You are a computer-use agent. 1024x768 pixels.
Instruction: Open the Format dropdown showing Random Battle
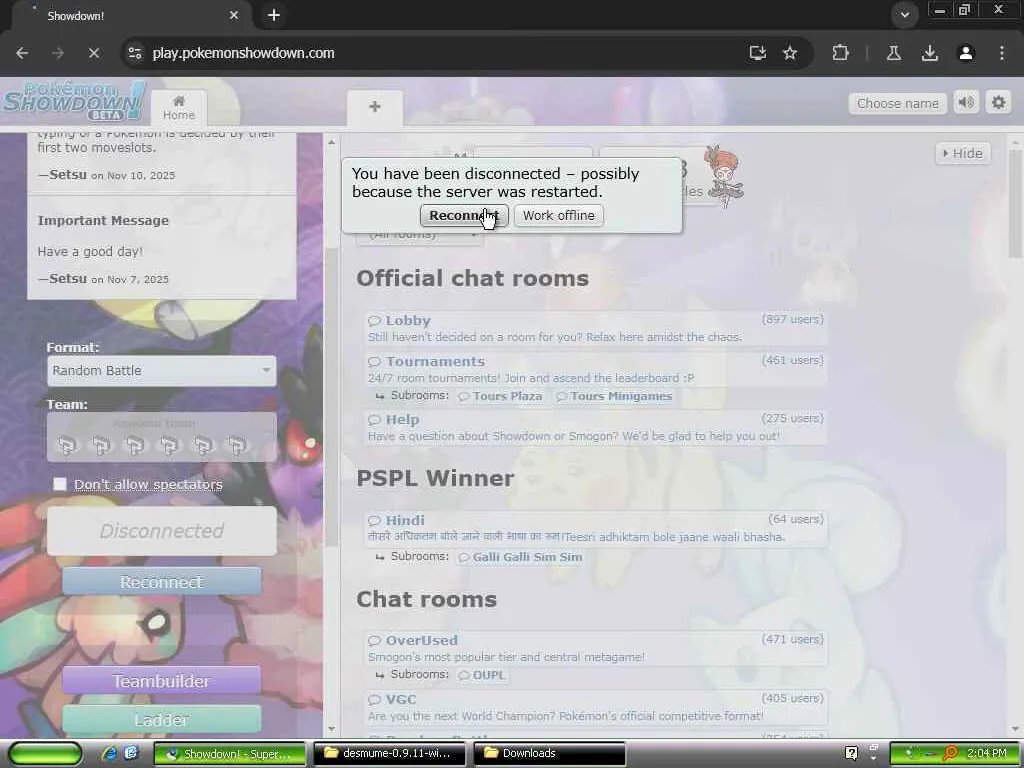click(161, 370)
